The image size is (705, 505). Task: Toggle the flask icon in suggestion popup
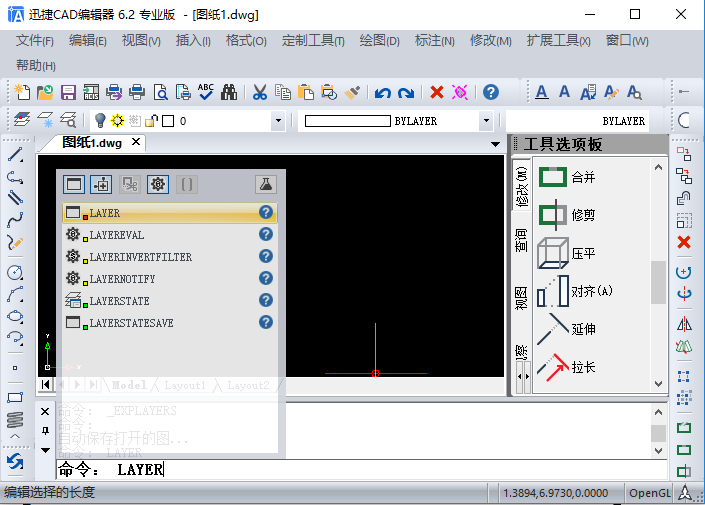(266, 184)
